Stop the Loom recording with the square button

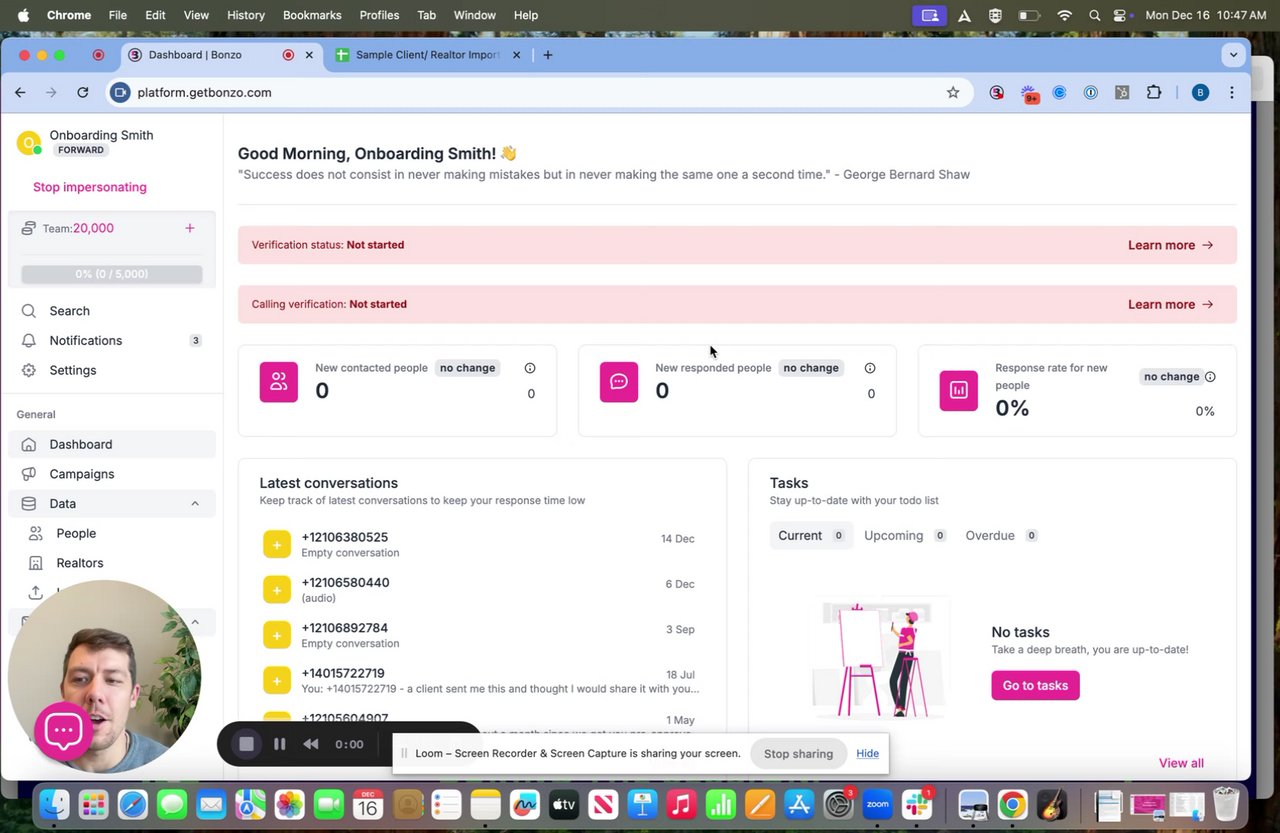click(246, 744)
